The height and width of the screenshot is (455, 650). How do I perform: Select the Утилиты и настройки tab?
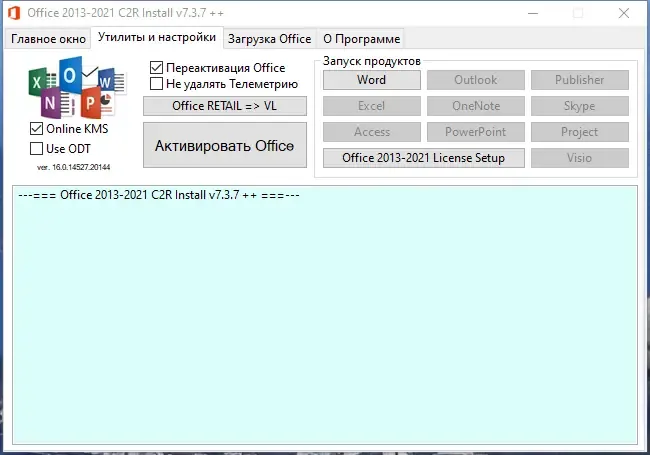[157, 37]
